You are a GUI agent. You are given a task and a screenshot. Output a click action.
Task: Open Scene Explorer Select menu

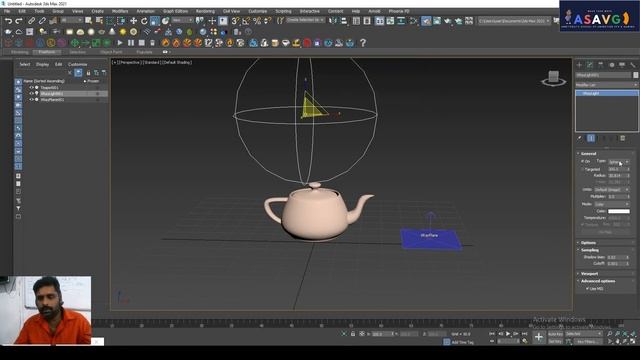25,64
